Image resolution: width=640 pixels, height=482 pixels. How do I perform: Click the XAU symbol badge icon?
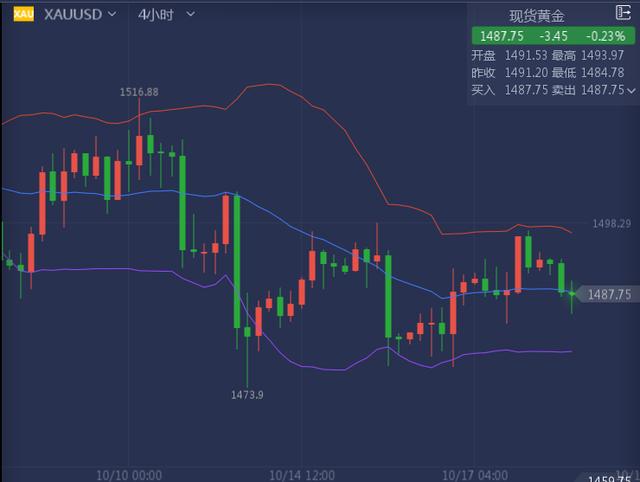pos(22,15)
